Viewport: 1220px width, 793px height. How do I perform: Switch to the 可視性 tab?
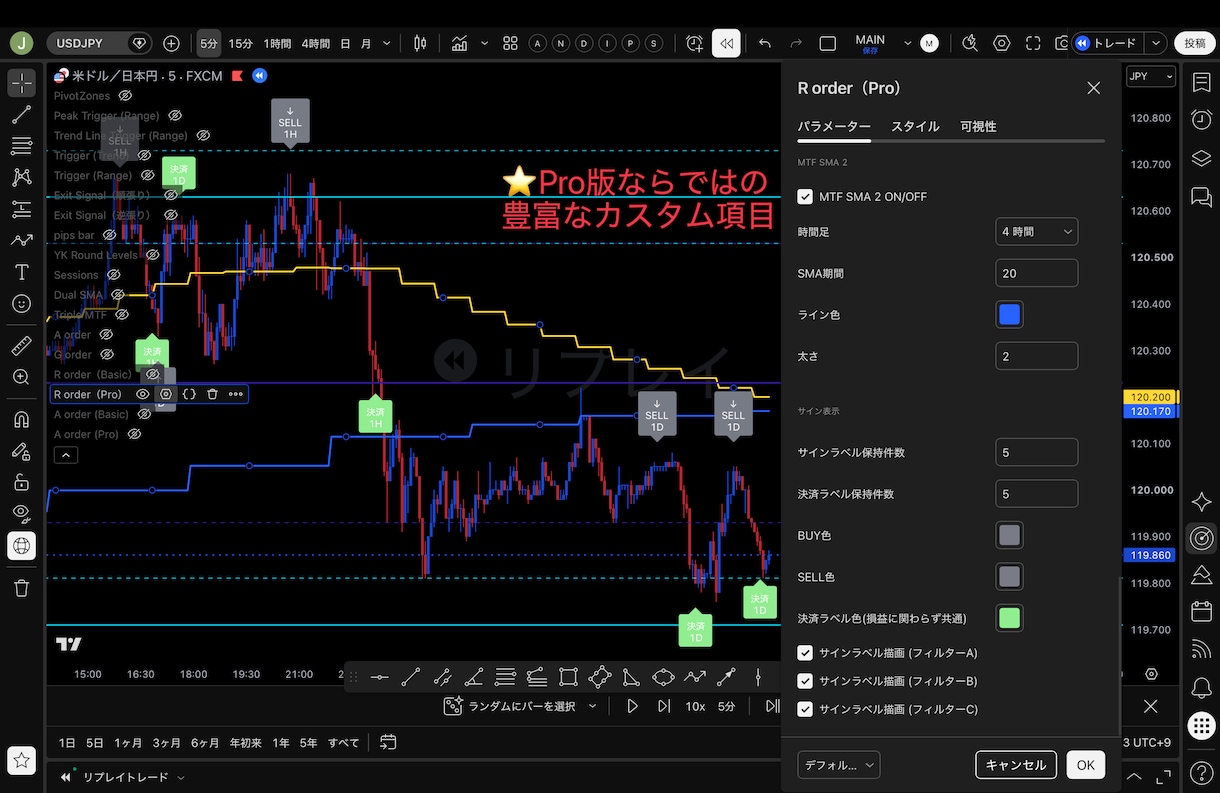(x=978, y=127)
